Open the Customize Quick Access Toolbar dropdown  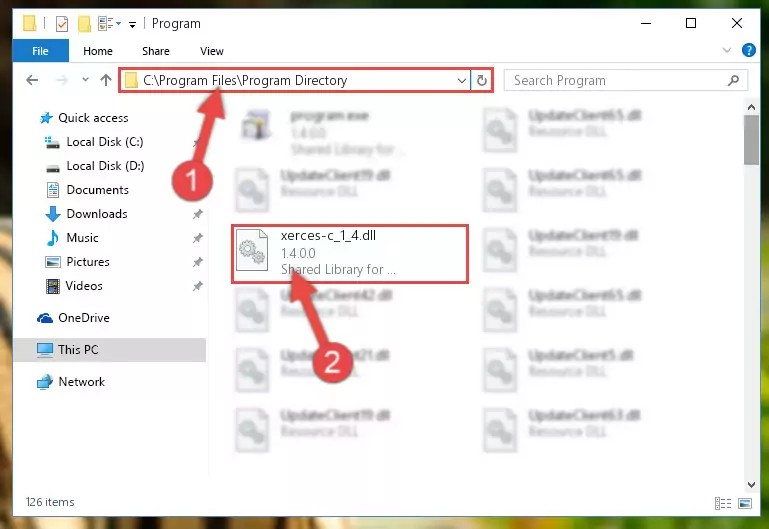pos(132,24)
